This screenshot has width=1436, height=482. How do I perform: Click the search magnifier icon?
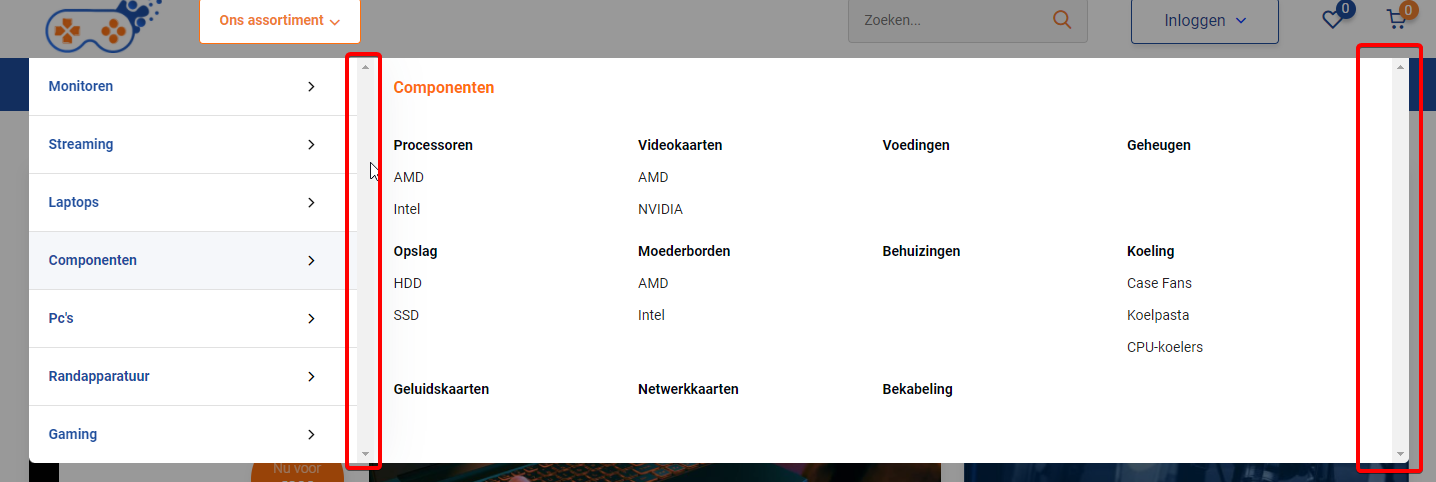click(1061, 20)
